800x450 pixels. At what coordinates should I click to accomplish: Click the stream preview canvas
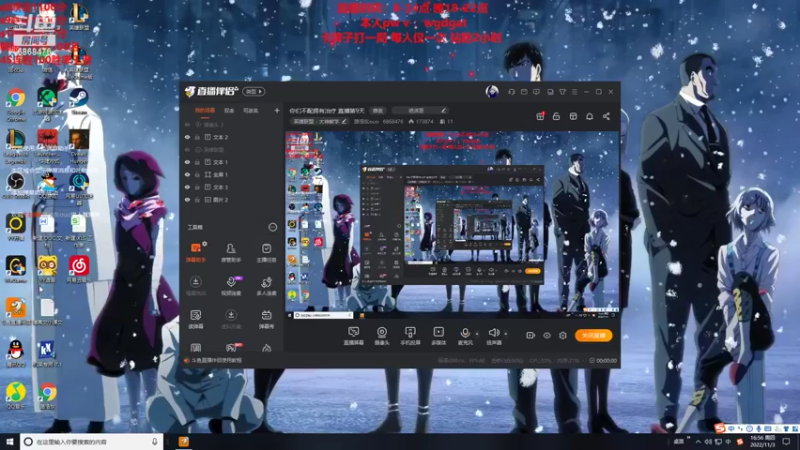pos(452,225)
